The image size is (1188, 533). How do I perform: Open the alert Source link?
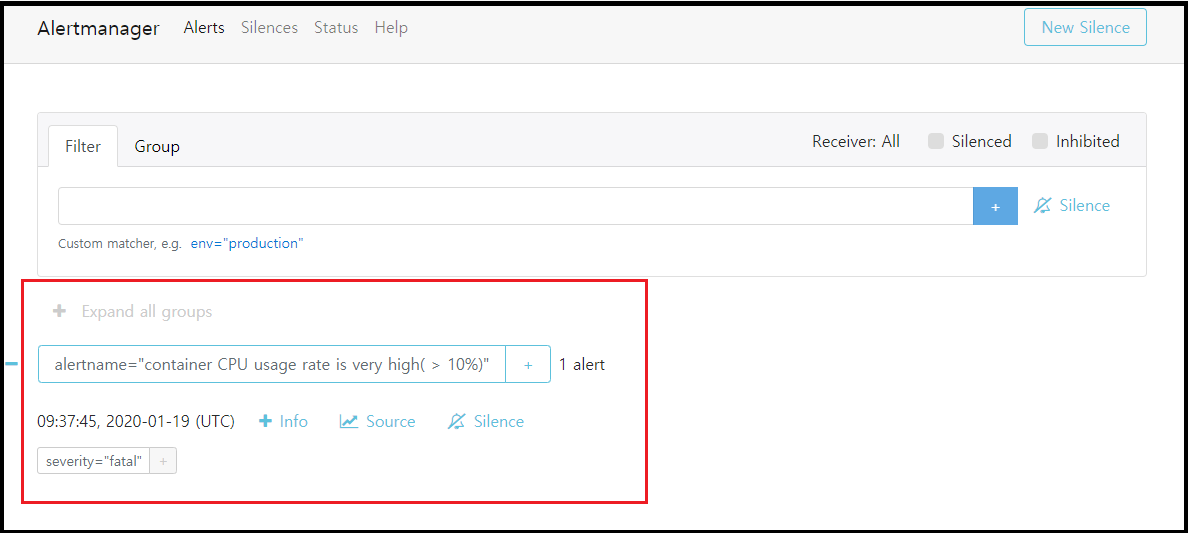tap(377, 422)
